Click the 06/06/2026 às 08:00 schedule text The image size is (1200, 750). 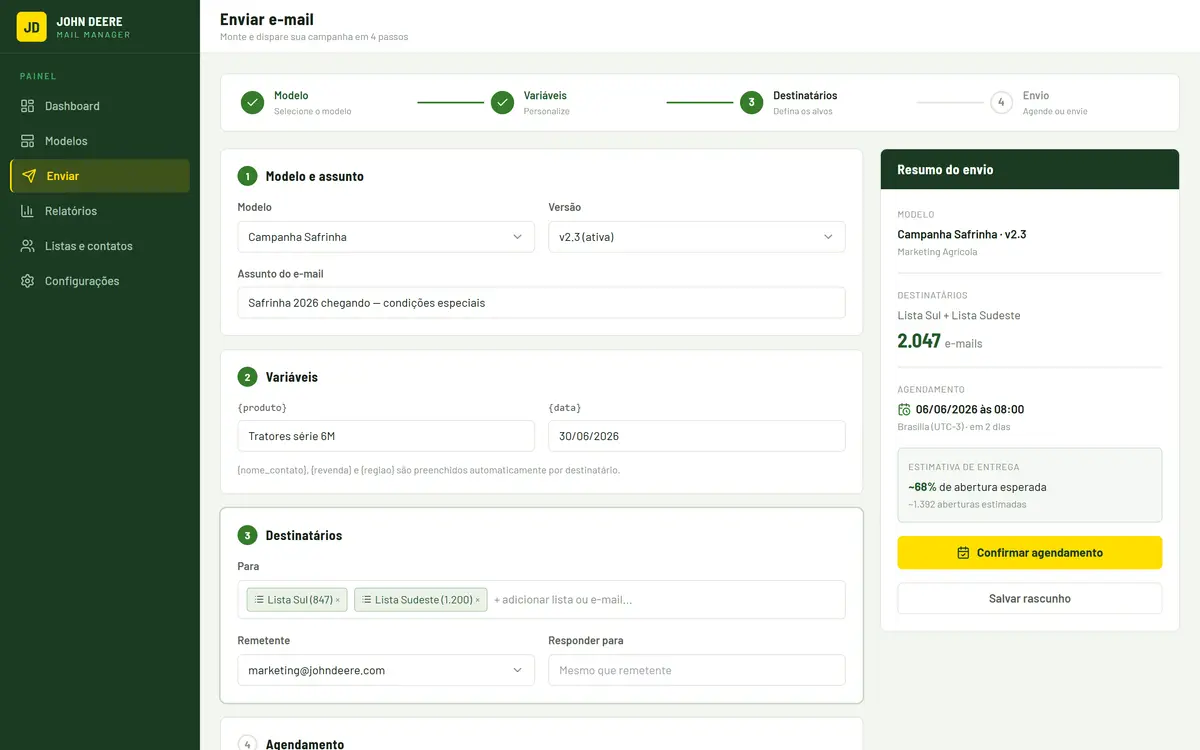pyautogui.click(x=970, y=409)
